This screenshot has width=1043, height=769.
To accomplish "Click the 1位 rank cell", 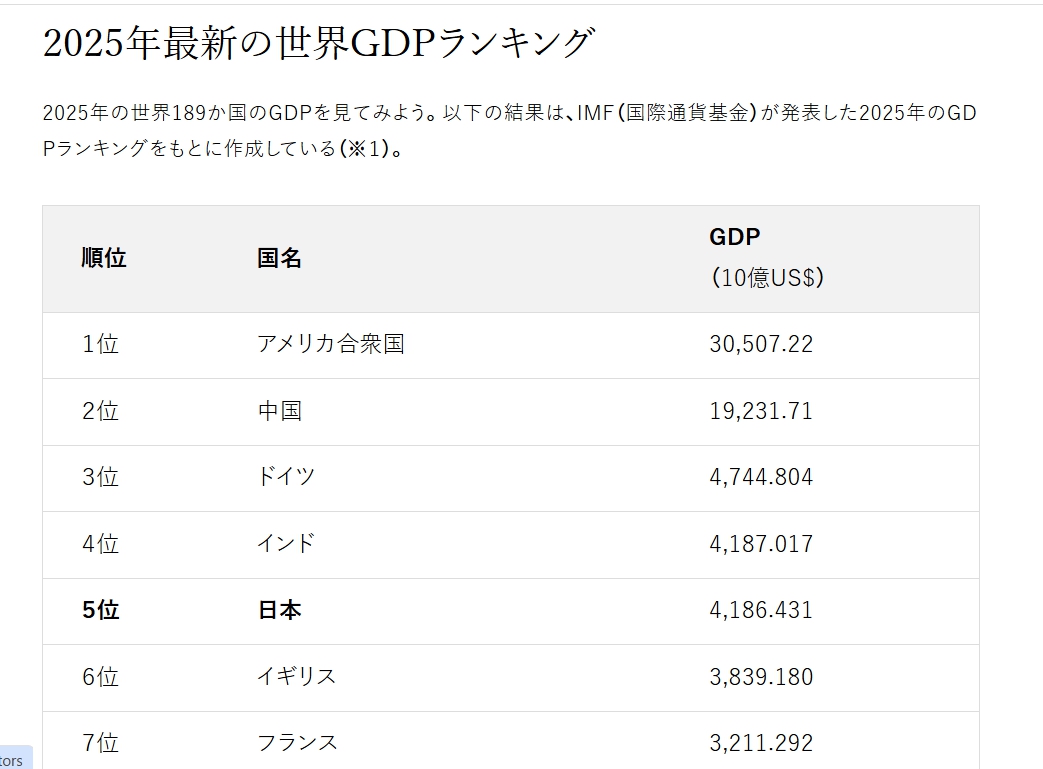I will pyautogui.click(x=100, y=344).
